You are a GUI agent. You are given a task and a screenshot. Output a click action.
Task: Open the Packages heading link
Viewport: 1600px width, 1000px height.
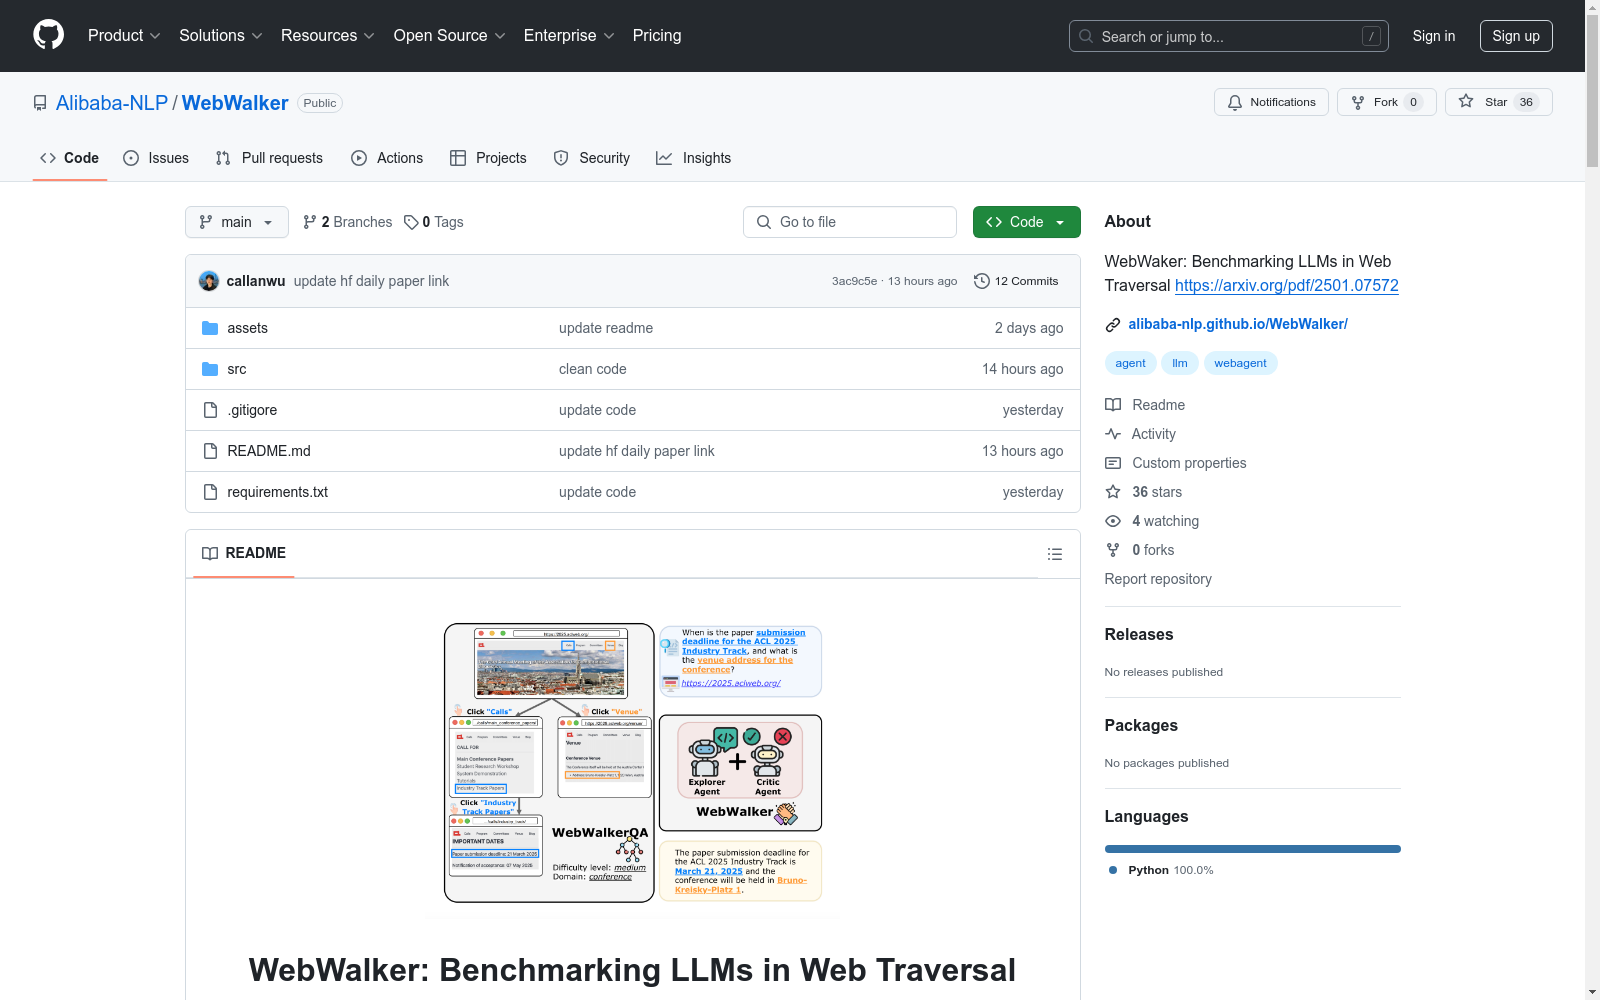pyautogui.click(x=1141, y=725)
